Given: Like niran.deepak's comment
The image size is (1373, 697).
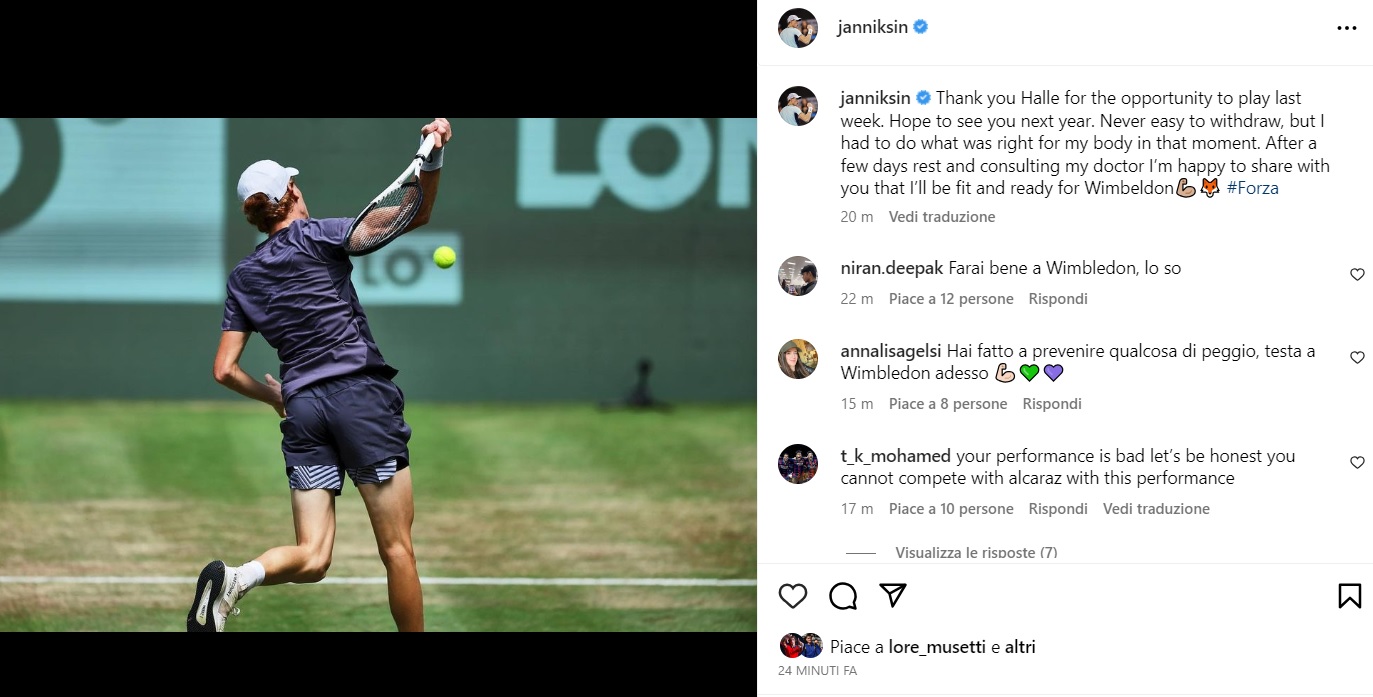Looking at the screenshot, I should [1357, 274].
